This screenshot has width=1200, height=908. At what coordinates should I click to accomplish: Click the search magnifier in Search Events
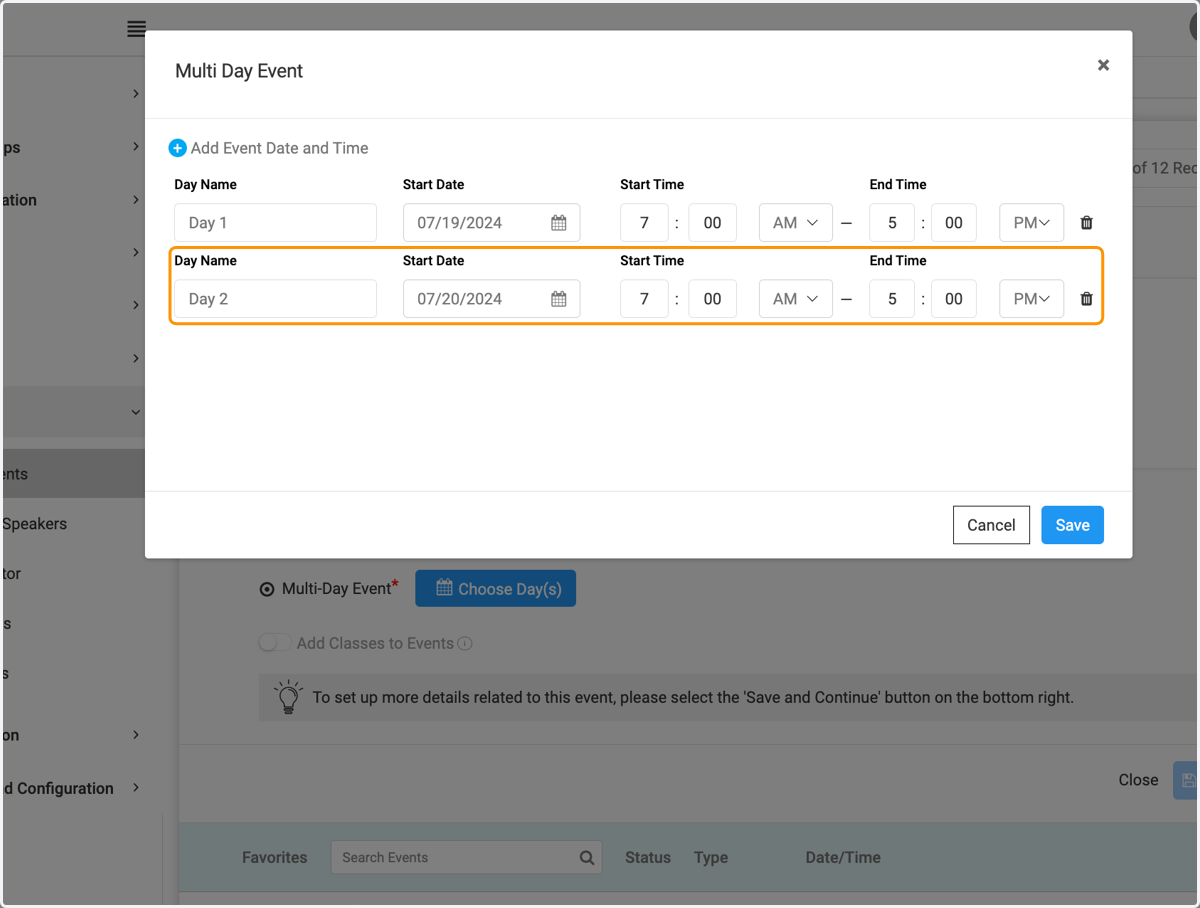click(x=587, y=857)
